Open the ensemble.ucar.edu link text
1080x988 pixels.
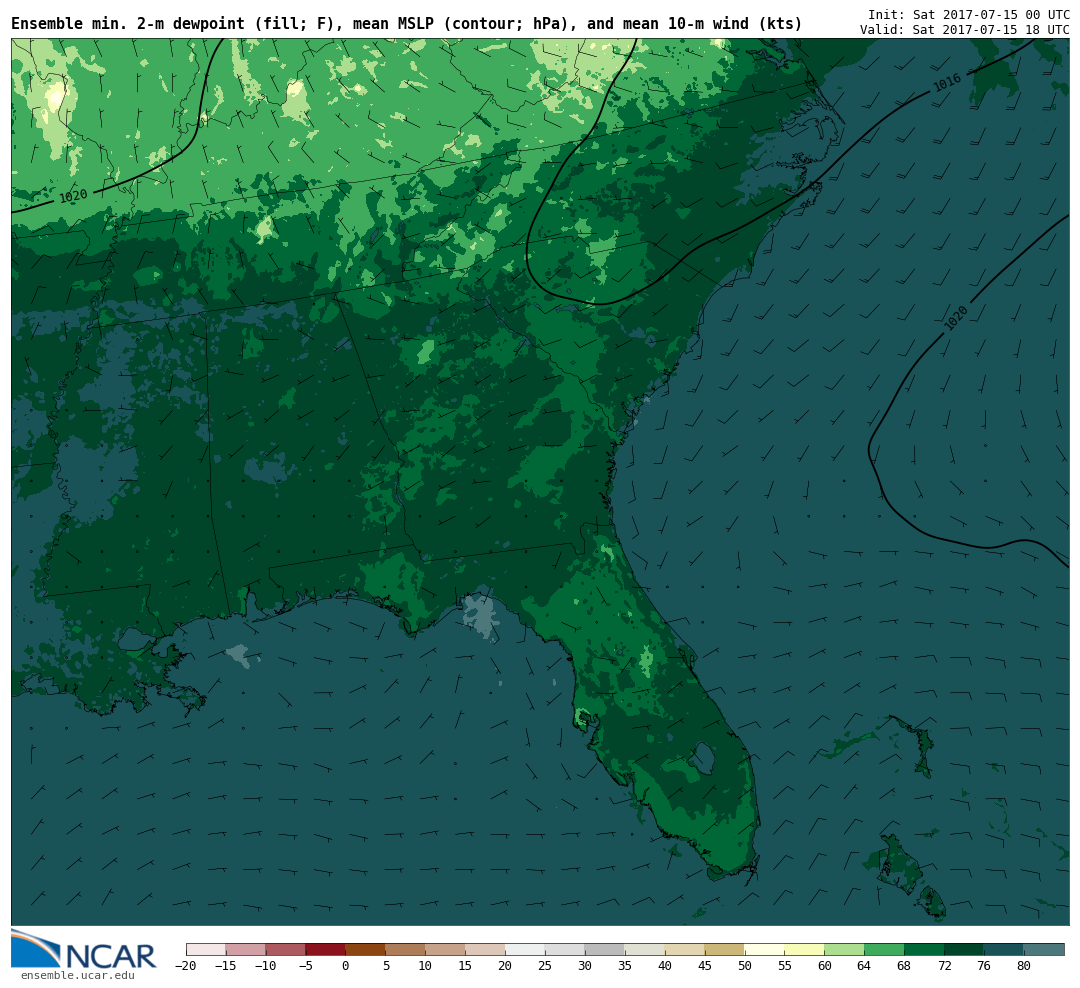tap(78, 975)
